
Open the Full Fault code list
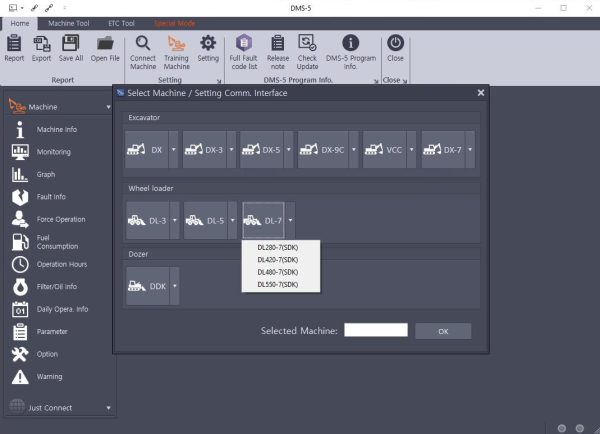click(x=244, y=52)
